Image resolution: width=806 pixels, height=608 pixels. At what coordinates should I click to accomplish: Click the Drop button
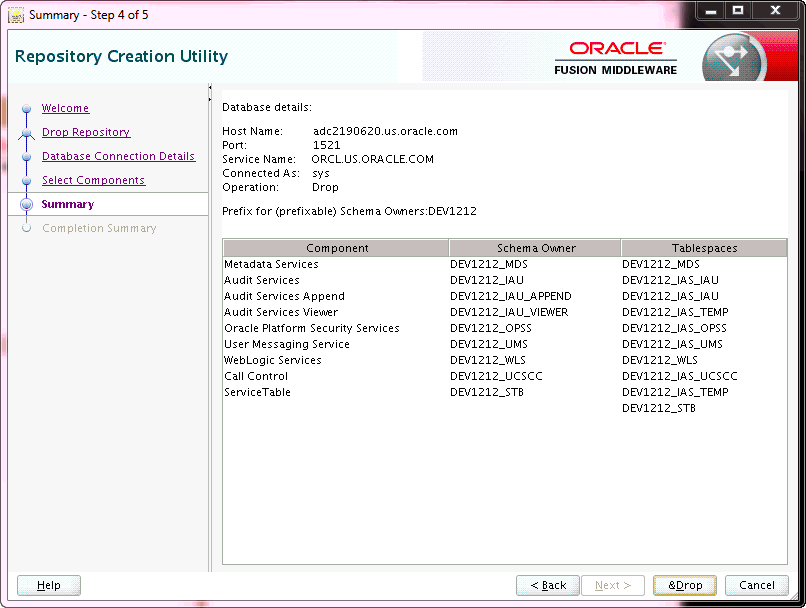click(x=685, y=585)
